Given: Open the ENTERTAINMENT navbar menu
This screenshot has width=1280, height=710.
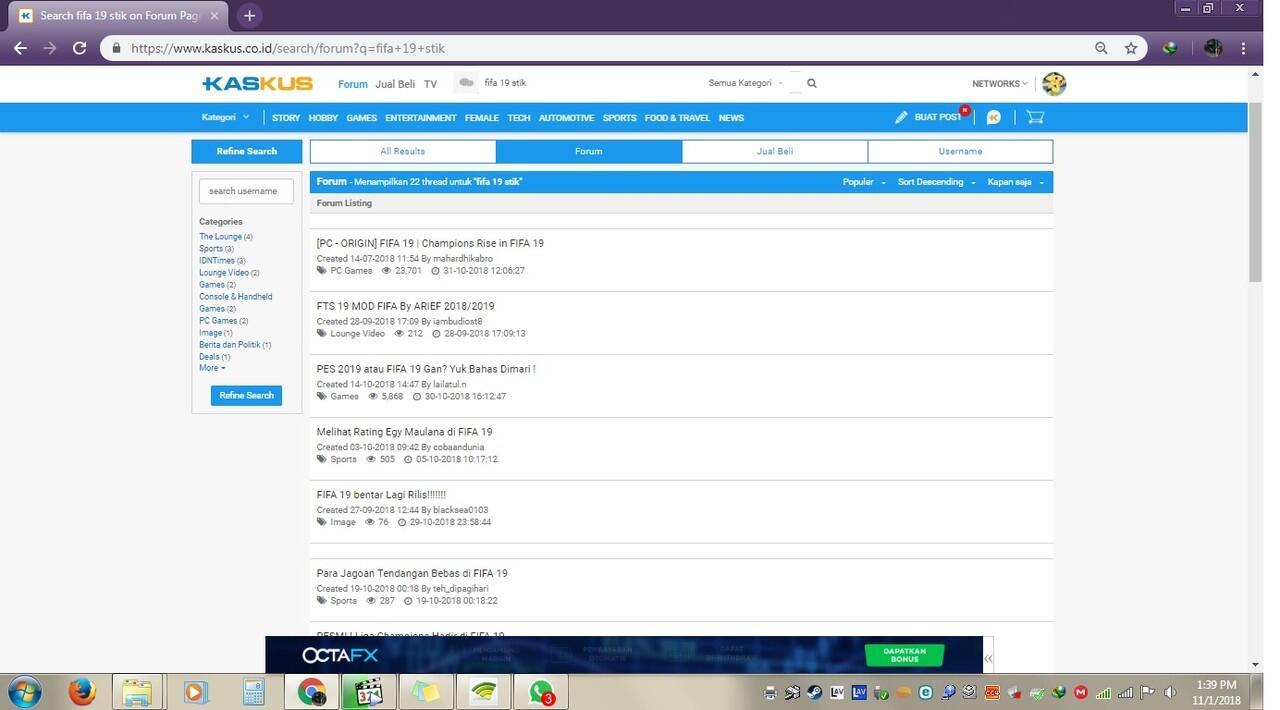Looking at the screenshot, I should (421, 118).
